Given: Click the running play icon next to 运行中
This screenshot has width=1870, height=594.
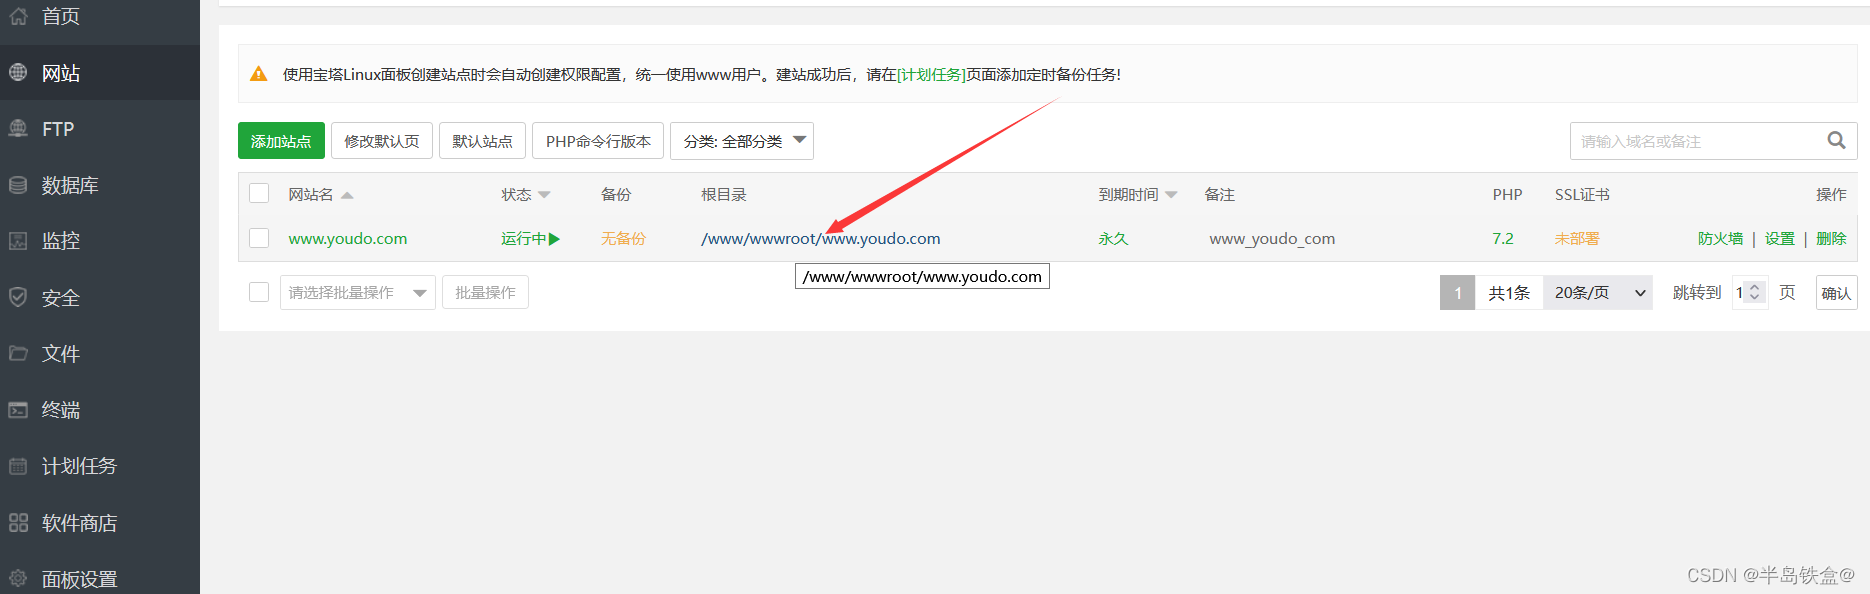Looking at the screenshot, I should pyautogui.click(x=555, y=239).
